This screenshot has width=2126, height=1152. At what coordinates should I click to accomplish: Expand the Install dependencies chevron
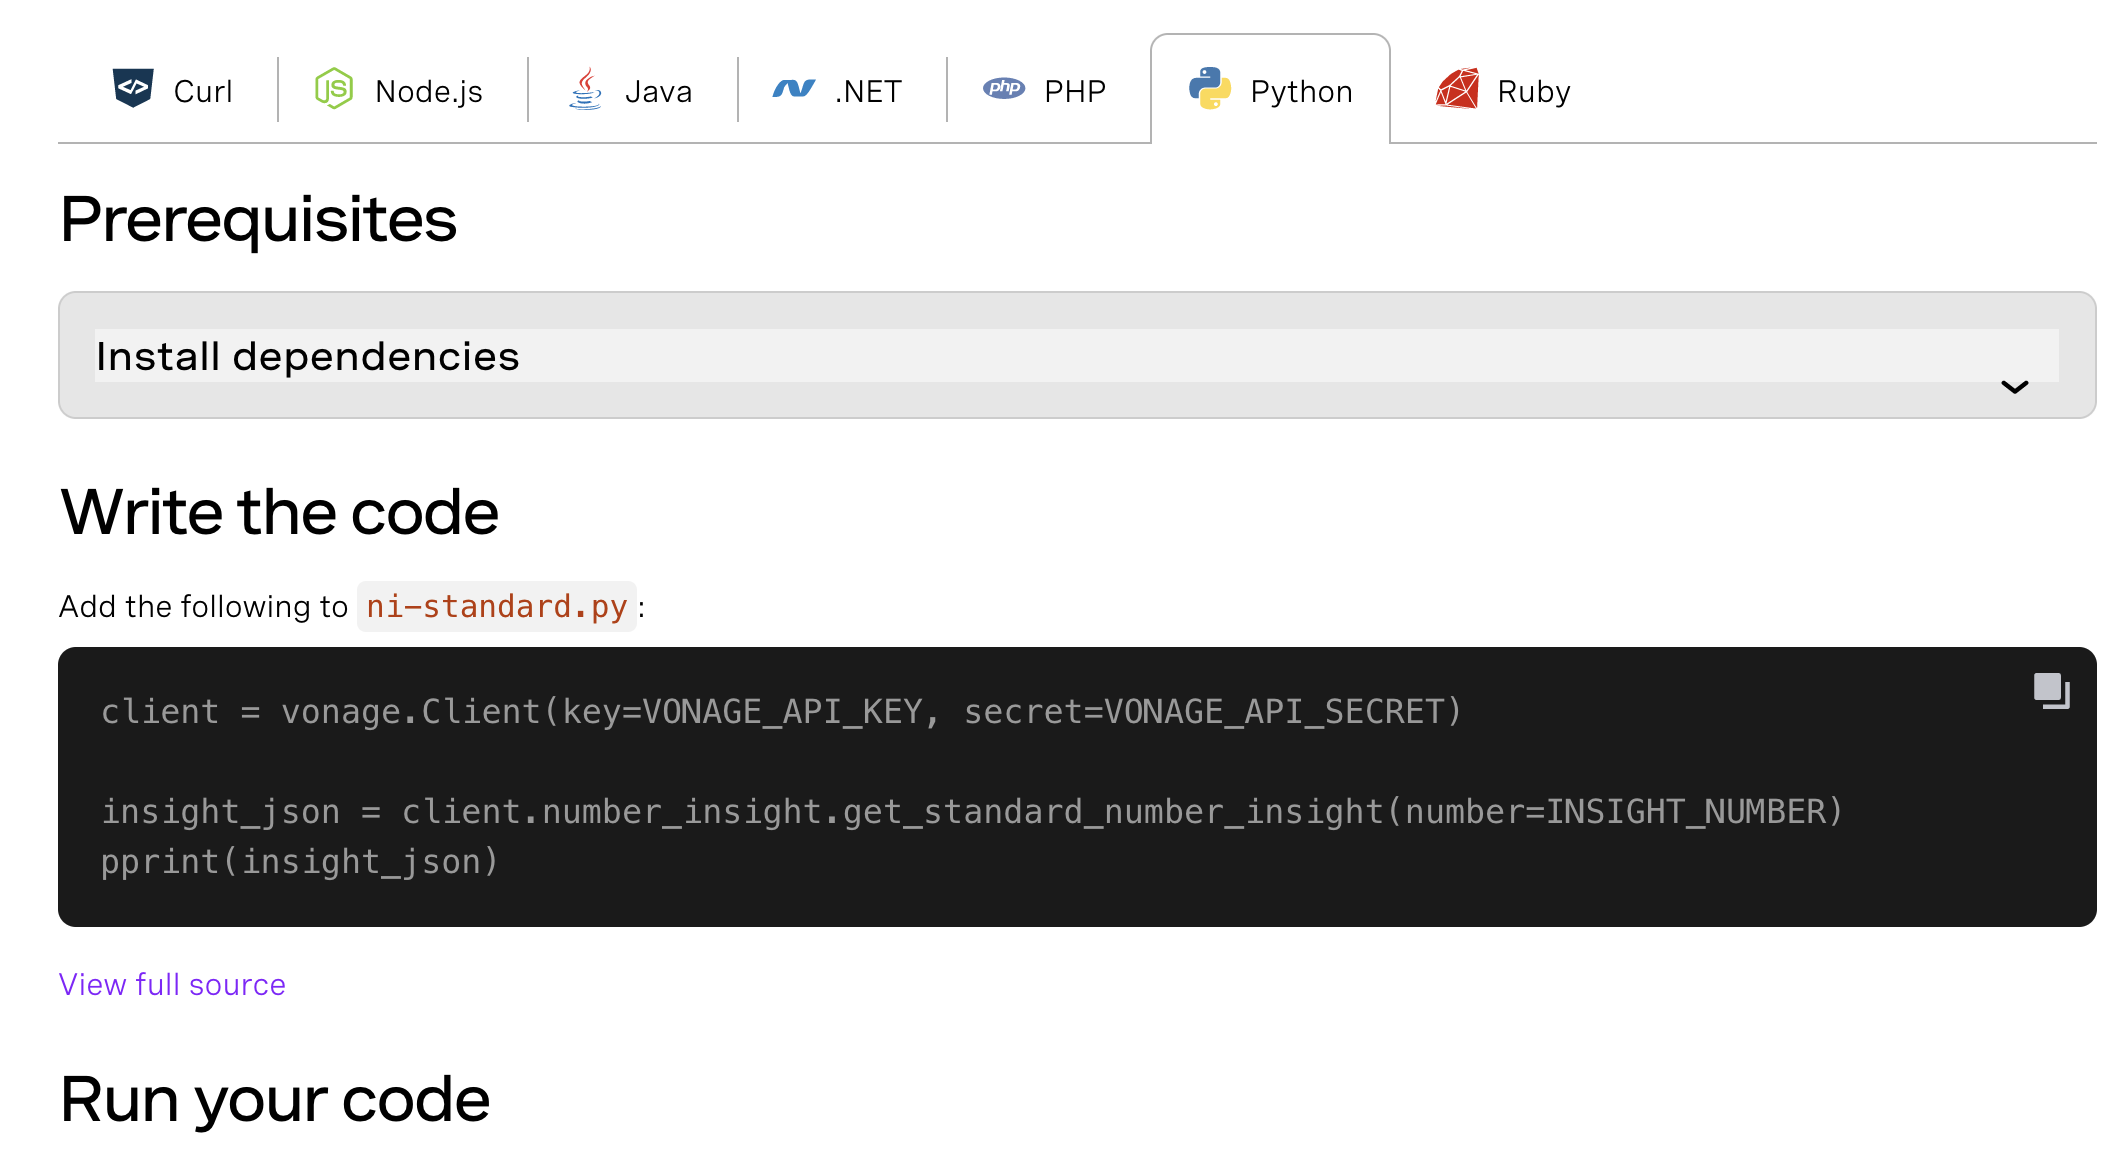[2014, 387]
